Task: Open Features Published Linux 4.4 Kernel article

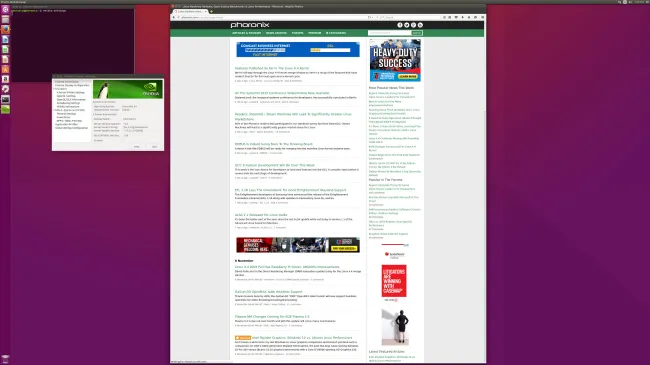Action: pyautogui.click(x=272, y=68)
